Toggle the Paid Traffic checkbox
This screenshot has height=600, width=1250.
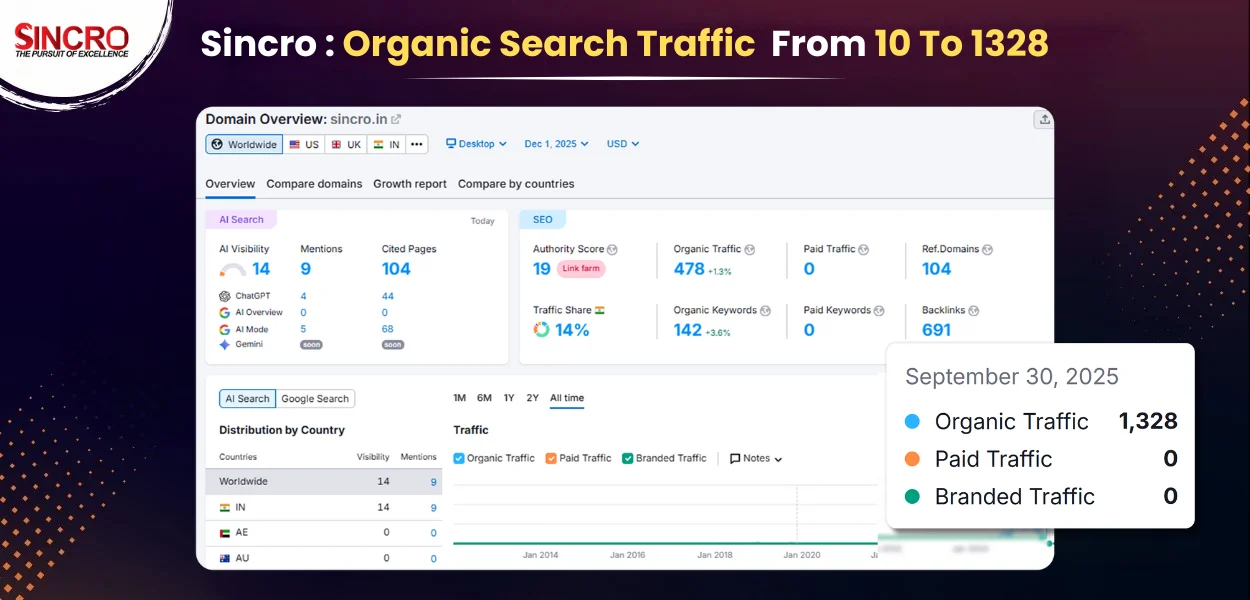pos(551,458)
